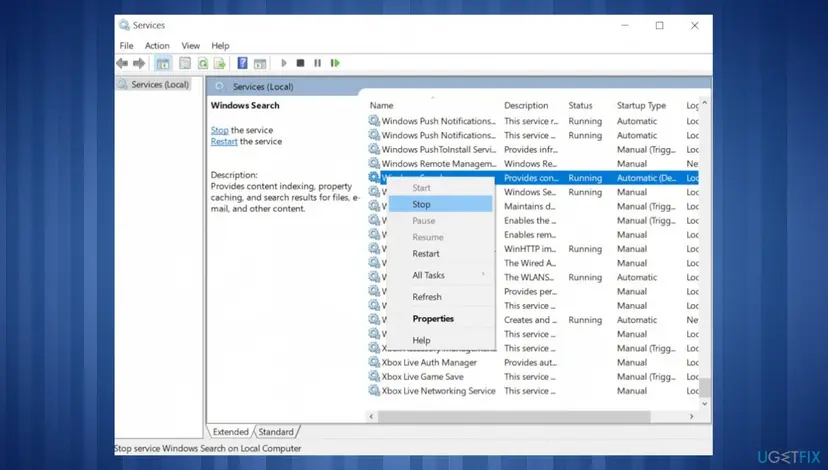The width and height of the screenshot is (828, 470).
Task: Click the 'Windows Re...' description cell
Action: 530,164
